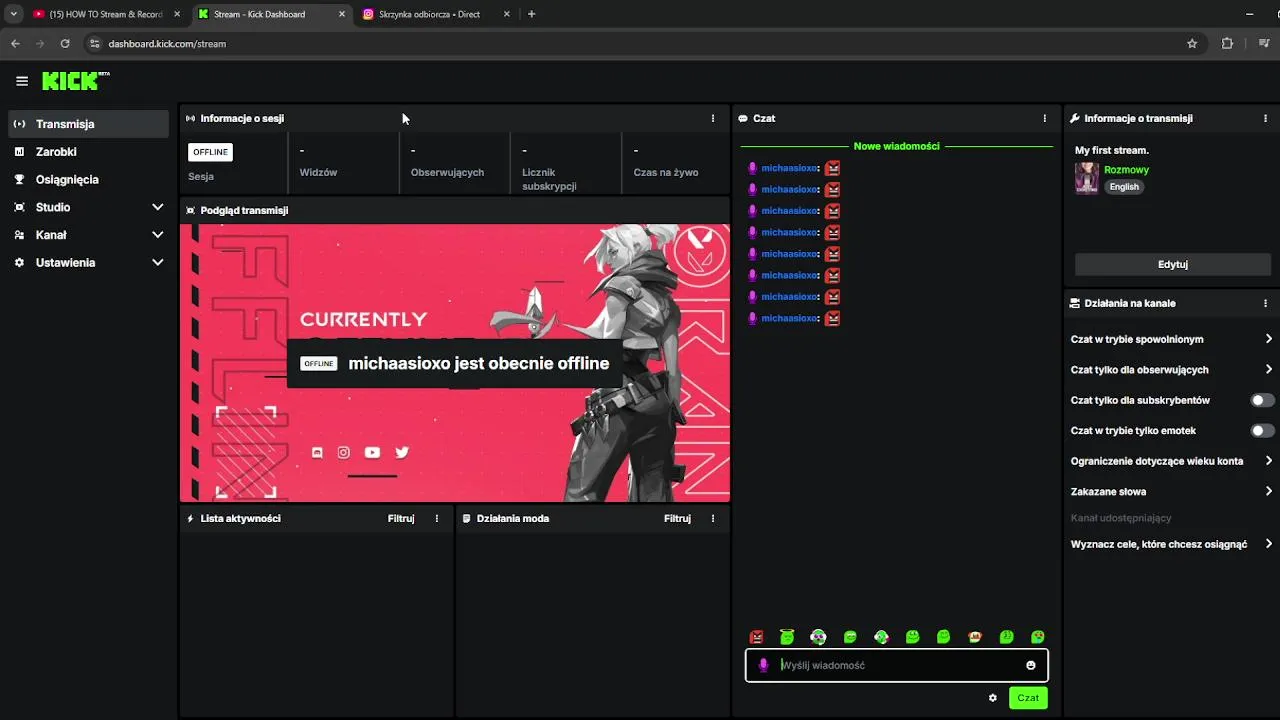Open the Lista aktywności three-dot menu
This screenshot has height=720, width=1280.
tap(437, 518)
